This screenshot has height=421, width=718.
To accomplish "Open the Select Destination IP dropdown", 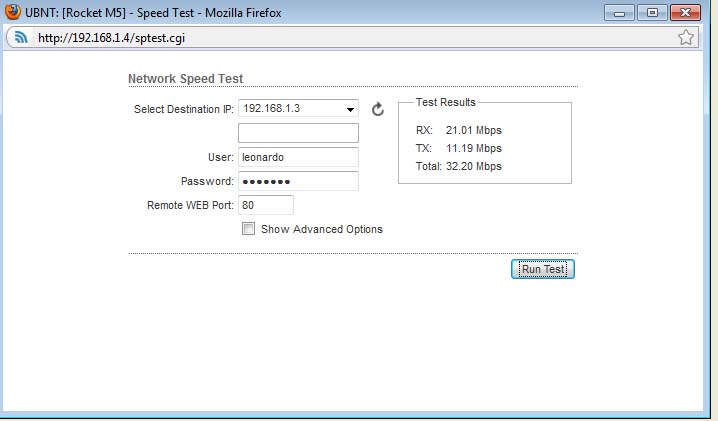I will click(298, 109).
